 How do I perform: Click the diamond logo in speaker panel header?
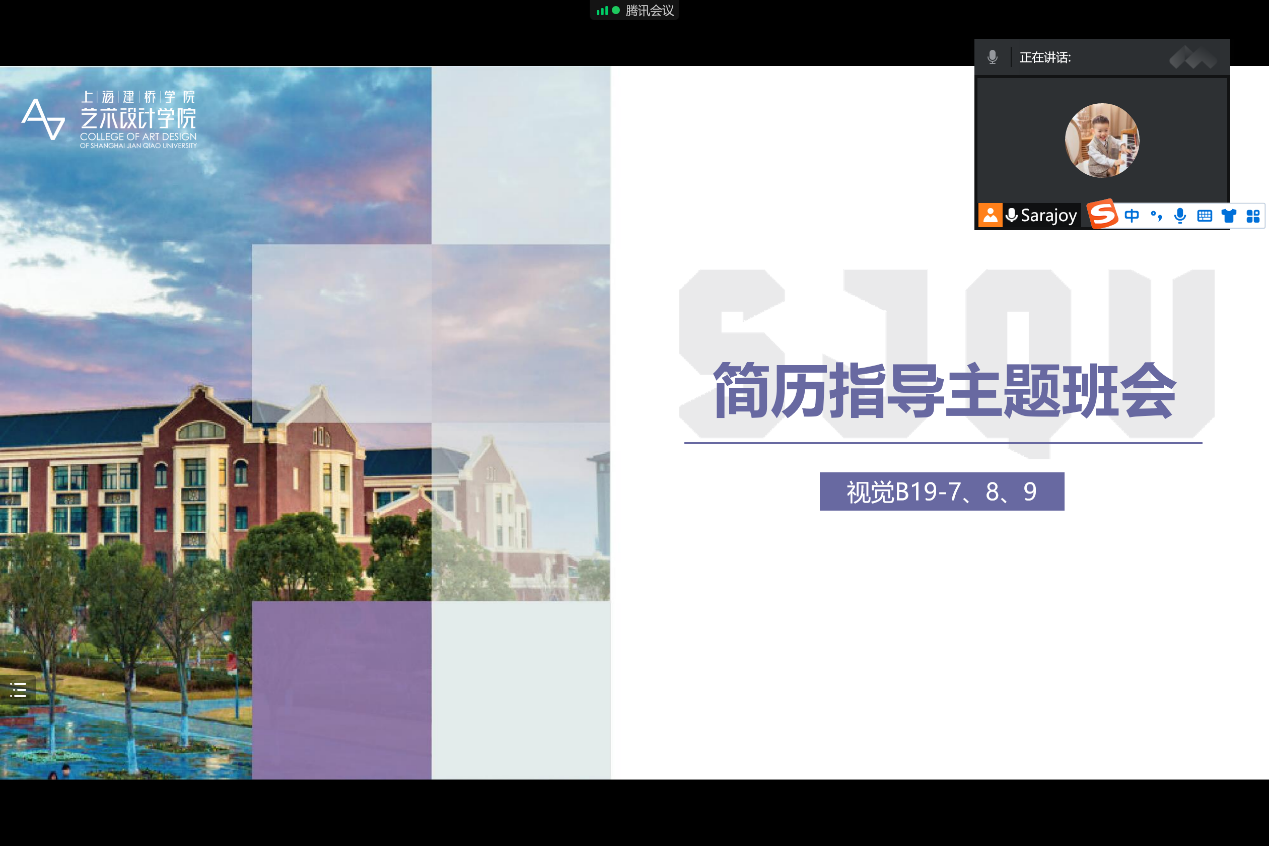coord(1192,58)
